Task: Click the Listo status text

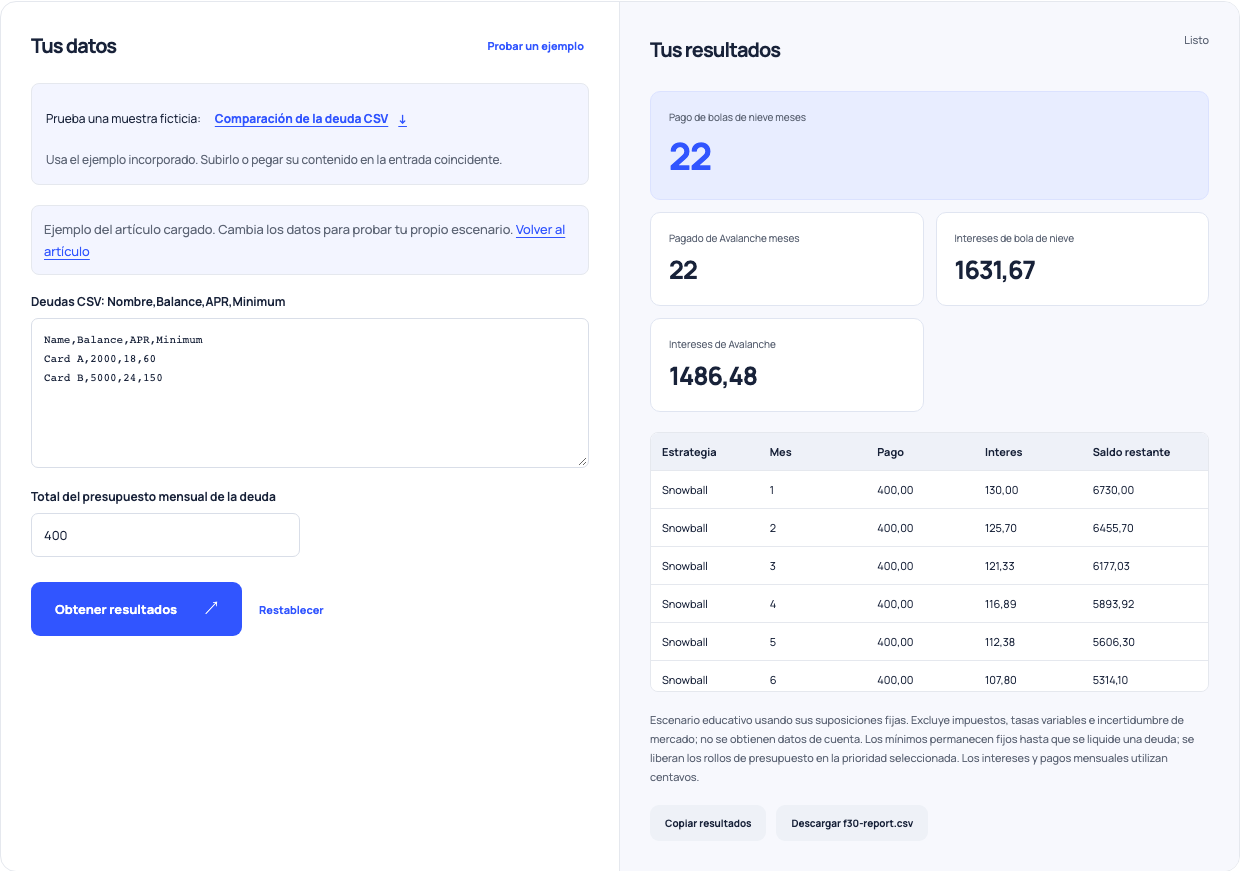Action: tap(1196, 41)
